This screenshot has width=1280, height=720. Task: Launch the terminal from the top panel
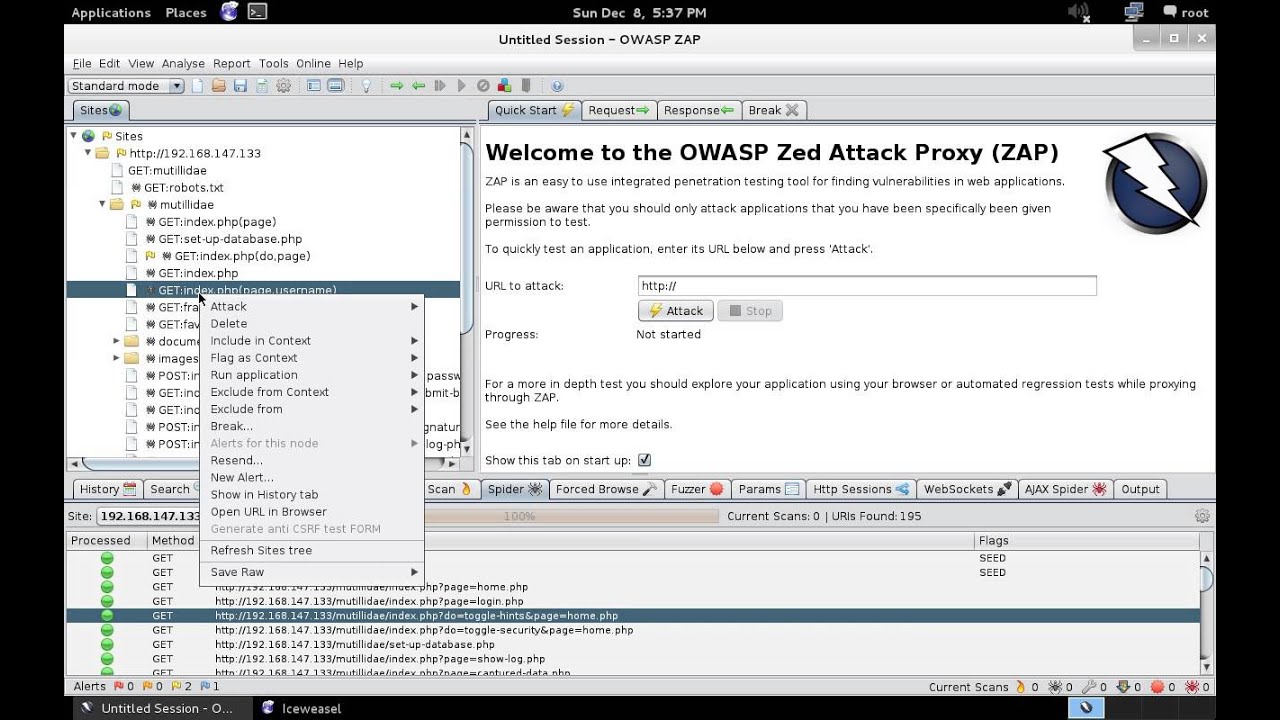point(257,12)
